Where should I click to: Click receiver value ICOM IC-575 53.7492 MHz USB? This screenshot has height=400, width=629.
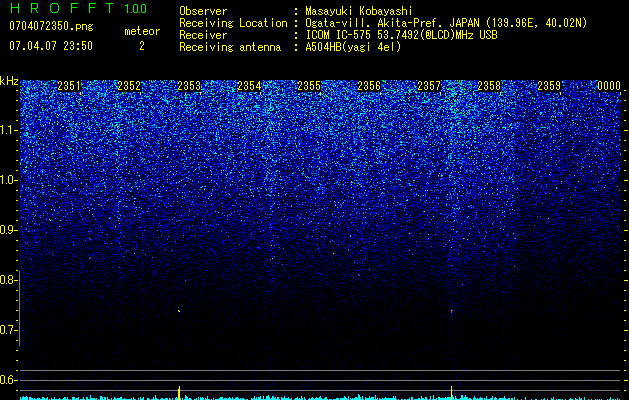point(401,35)
